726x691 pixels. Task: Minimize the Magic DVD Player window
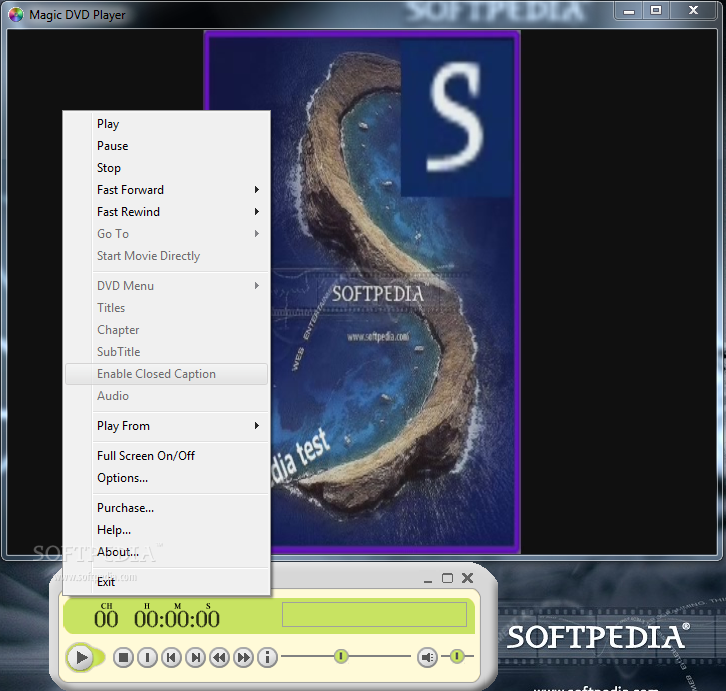point(629,11)
